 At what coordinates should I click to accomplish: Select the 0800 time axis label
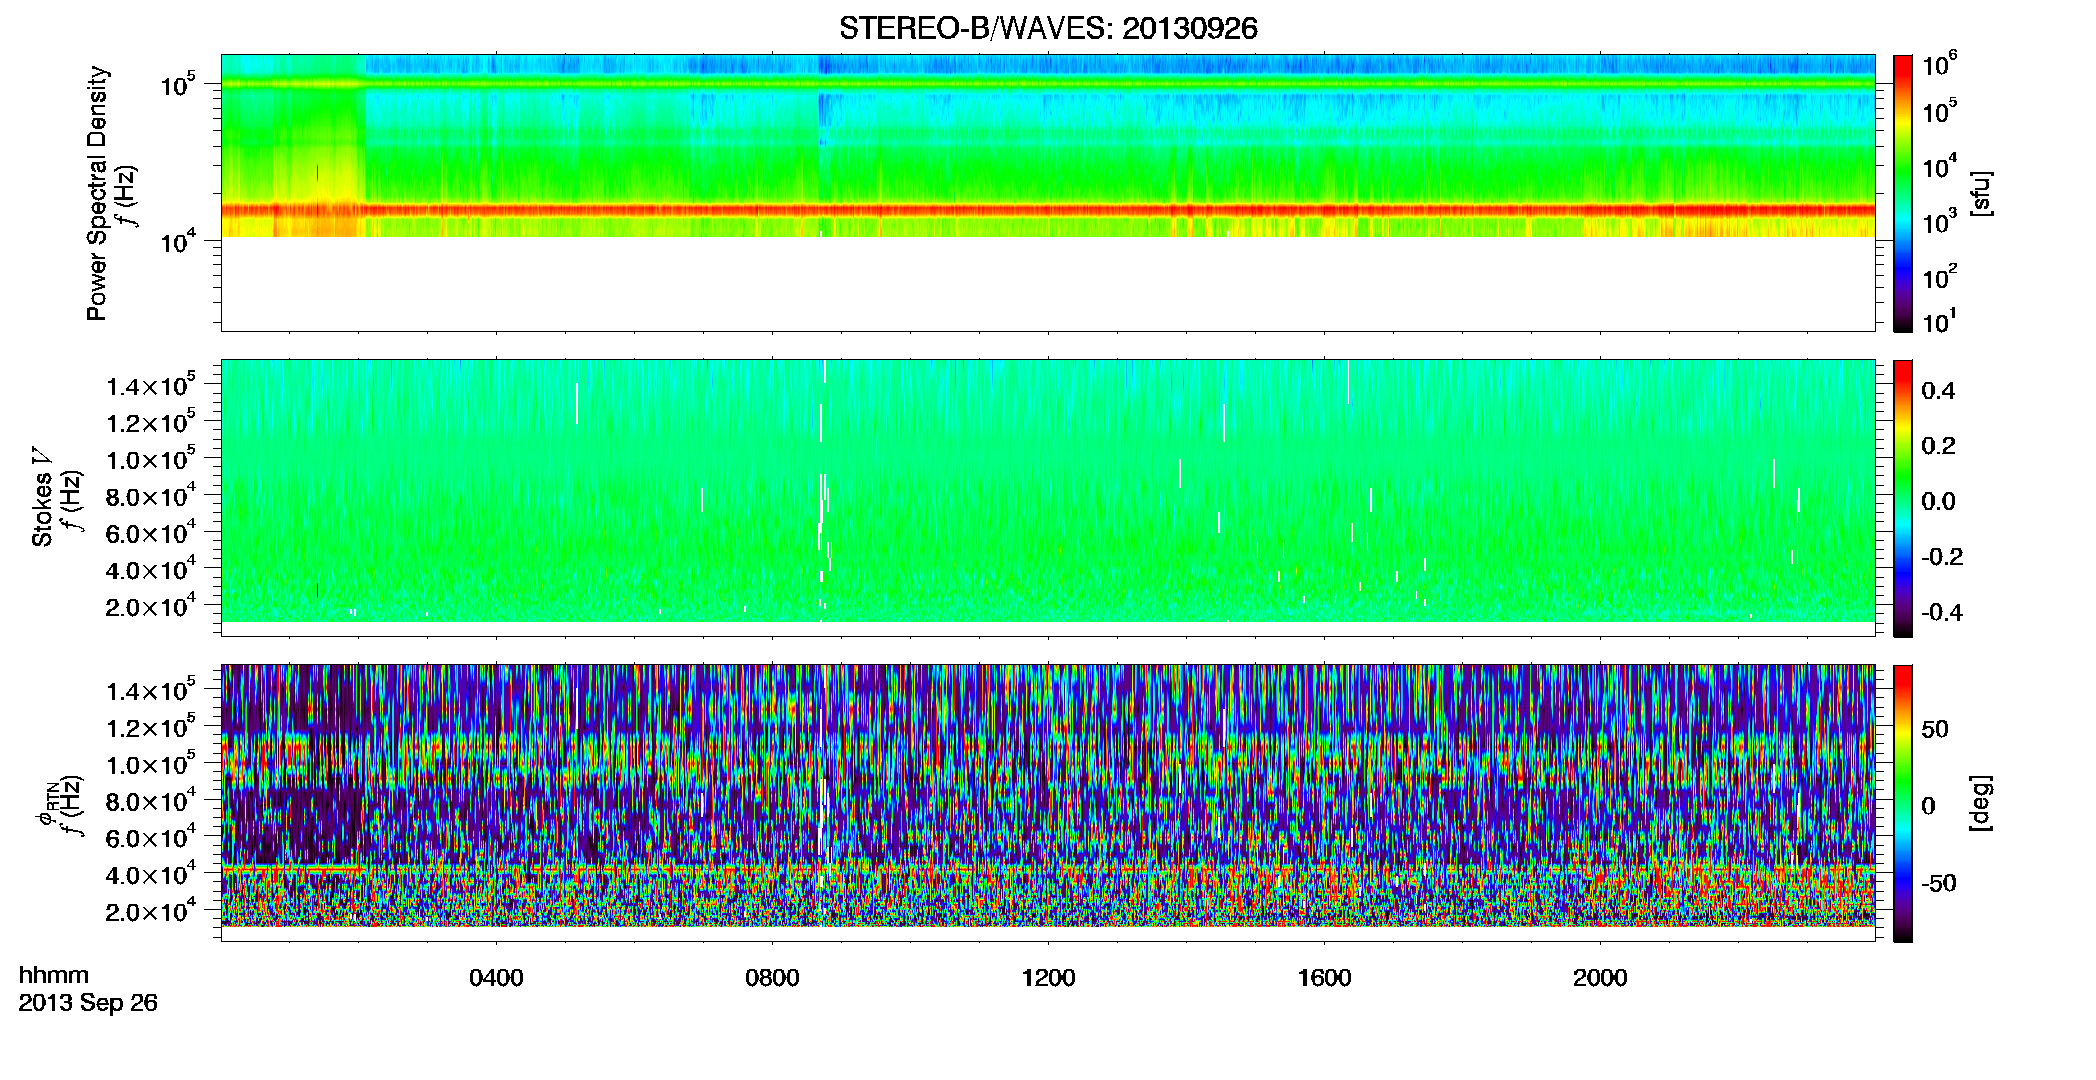pyautogui.click(x=772, y=978)
